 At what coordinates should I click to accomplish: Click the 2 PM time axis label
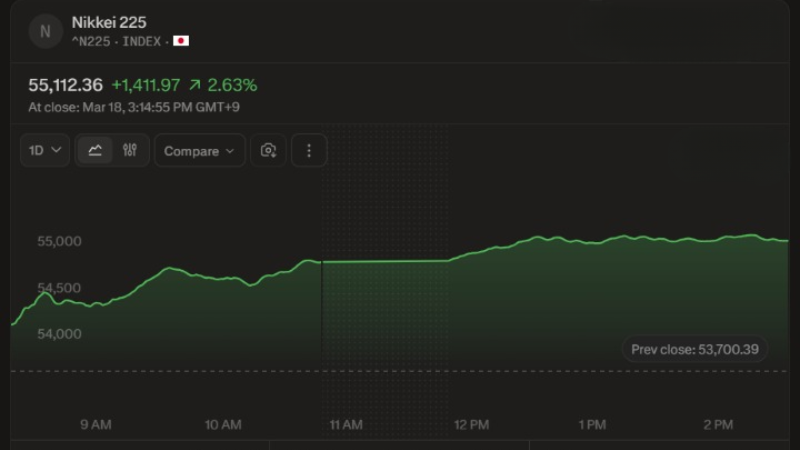[x=718, y=425]
